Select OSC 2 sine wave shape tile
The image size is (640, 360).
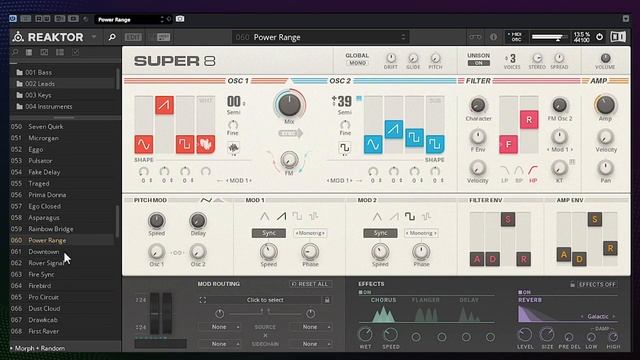coord(373,144)
